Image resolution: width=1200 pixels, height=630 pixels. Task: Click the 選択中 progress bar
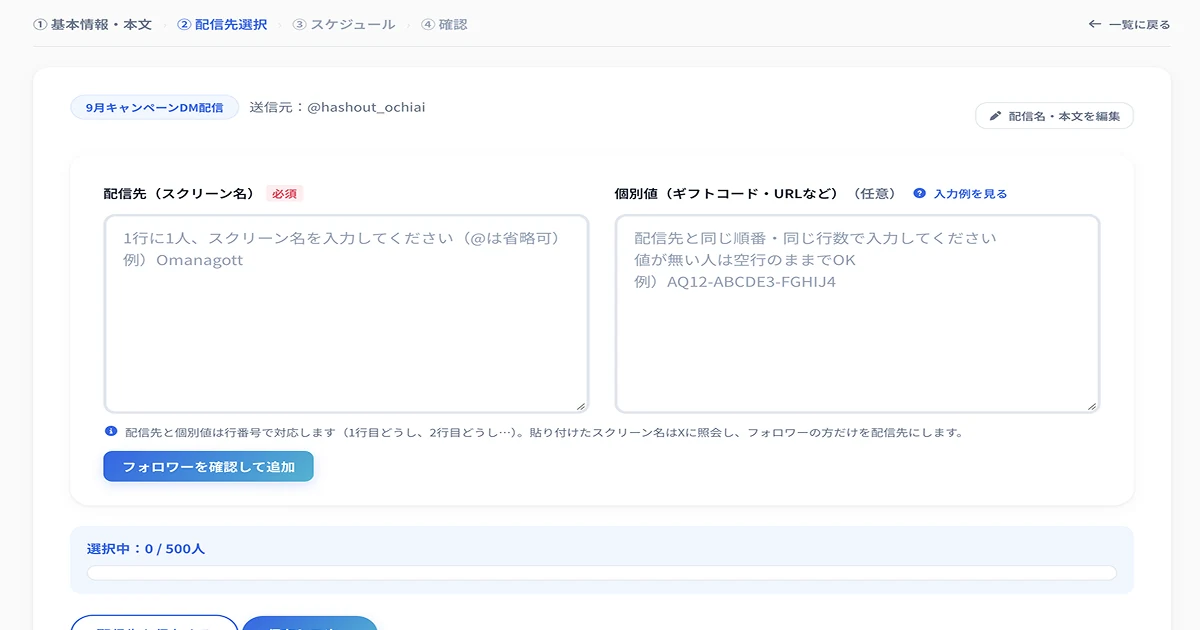[x=601, y=573]
